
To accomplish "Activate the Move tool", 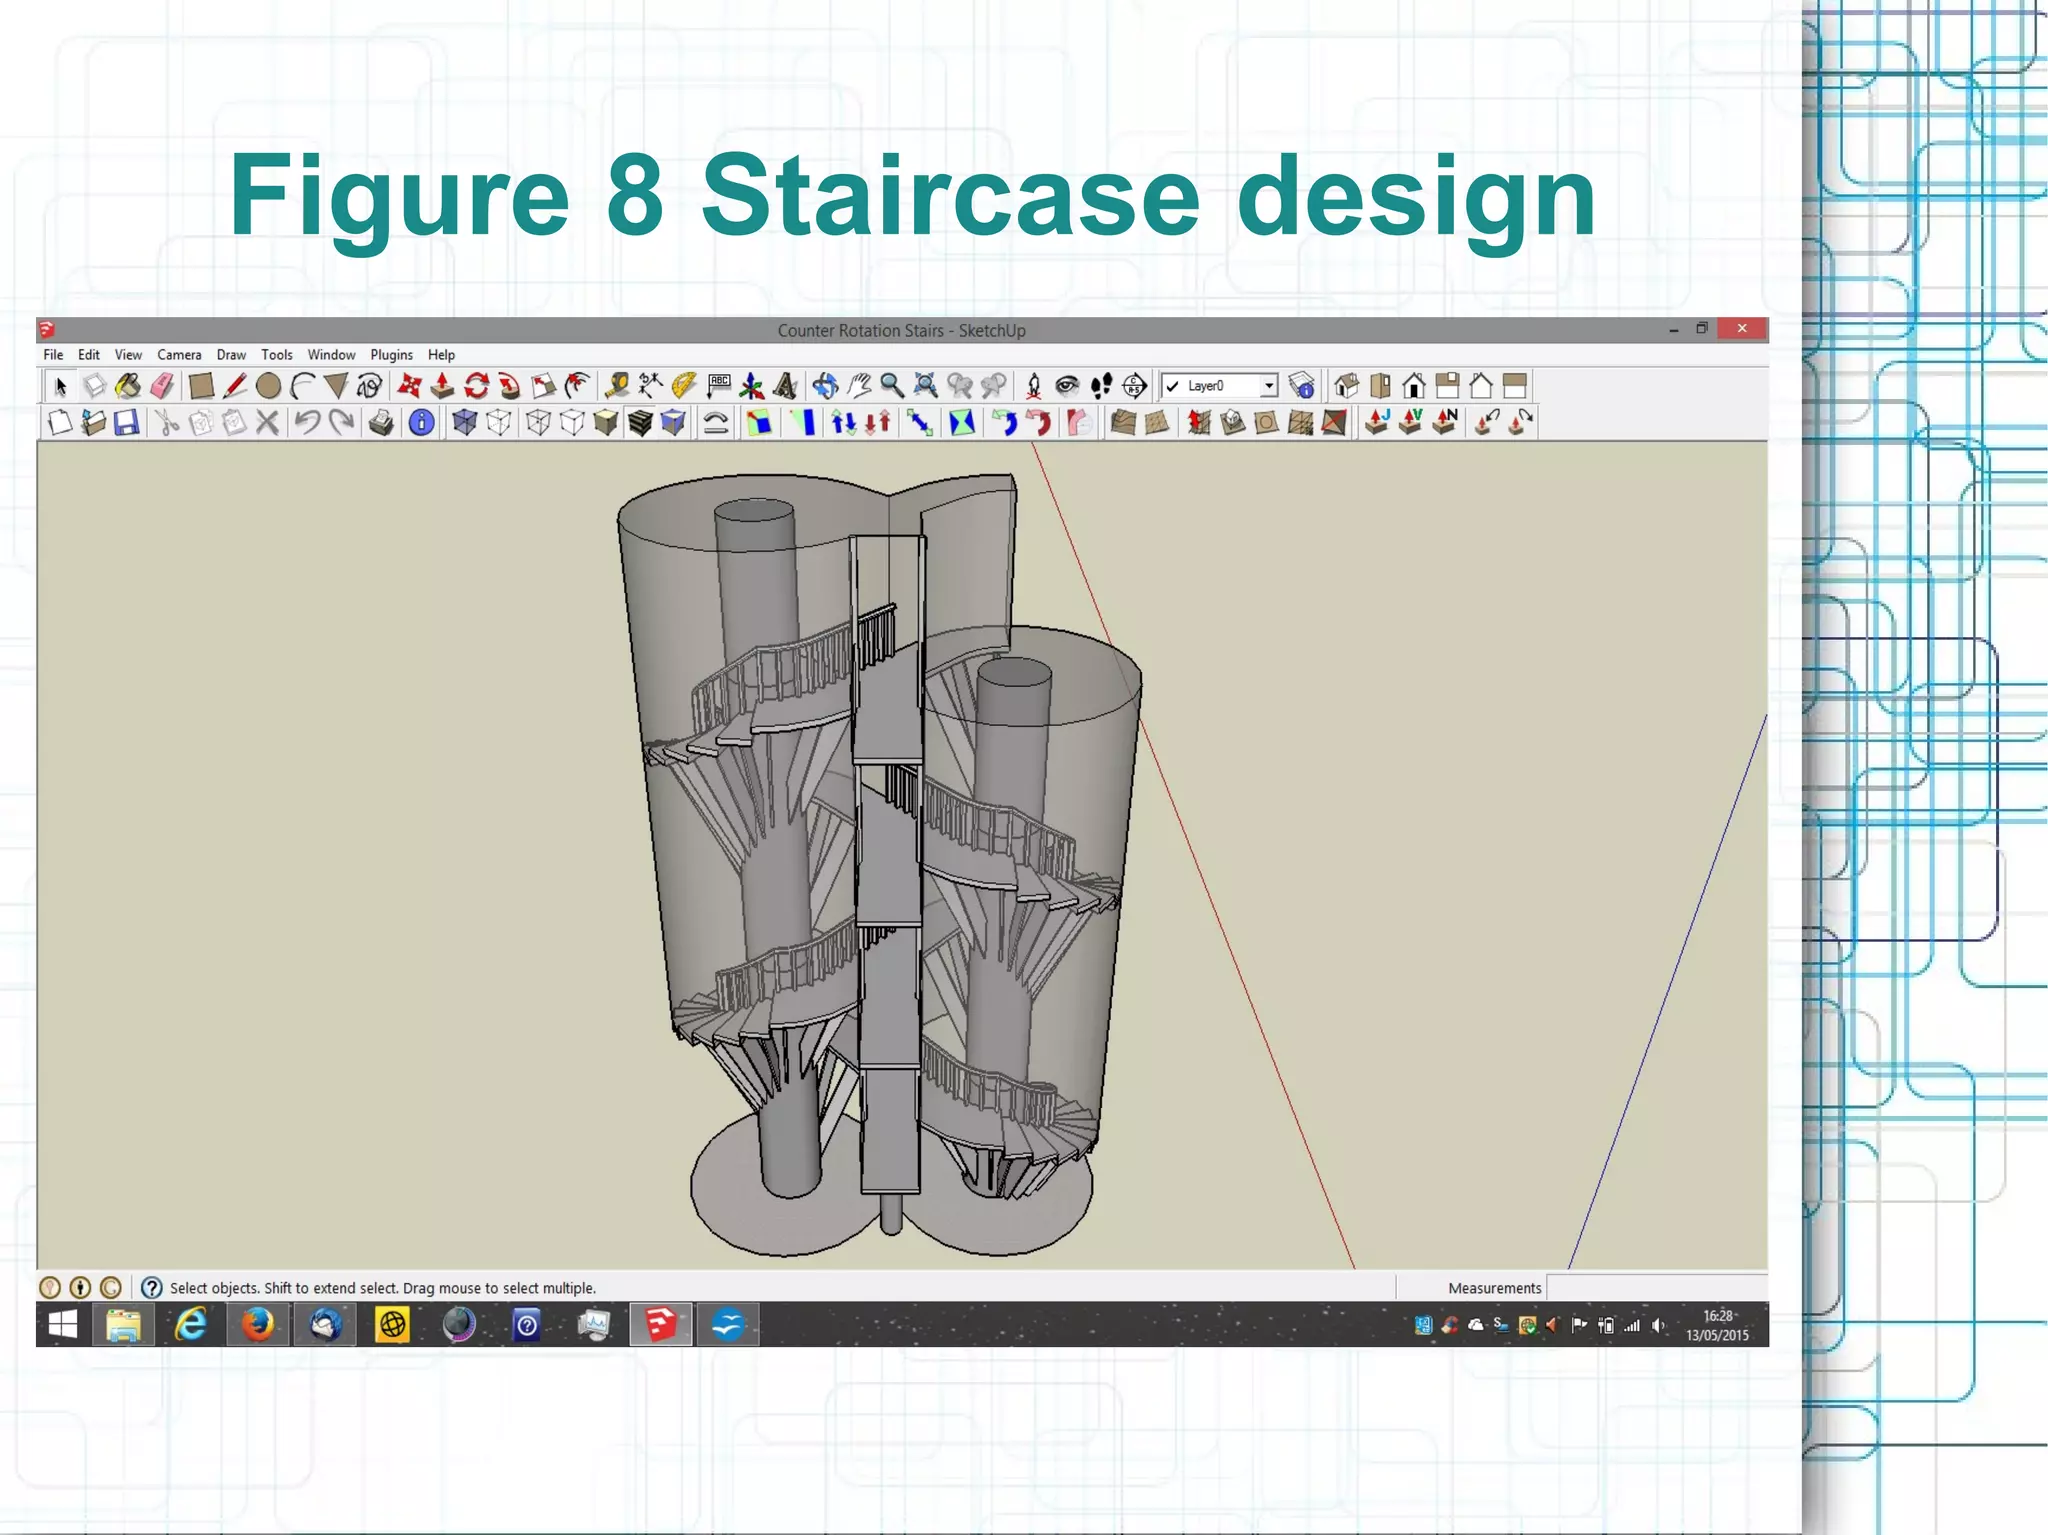I will pos(409,386).
